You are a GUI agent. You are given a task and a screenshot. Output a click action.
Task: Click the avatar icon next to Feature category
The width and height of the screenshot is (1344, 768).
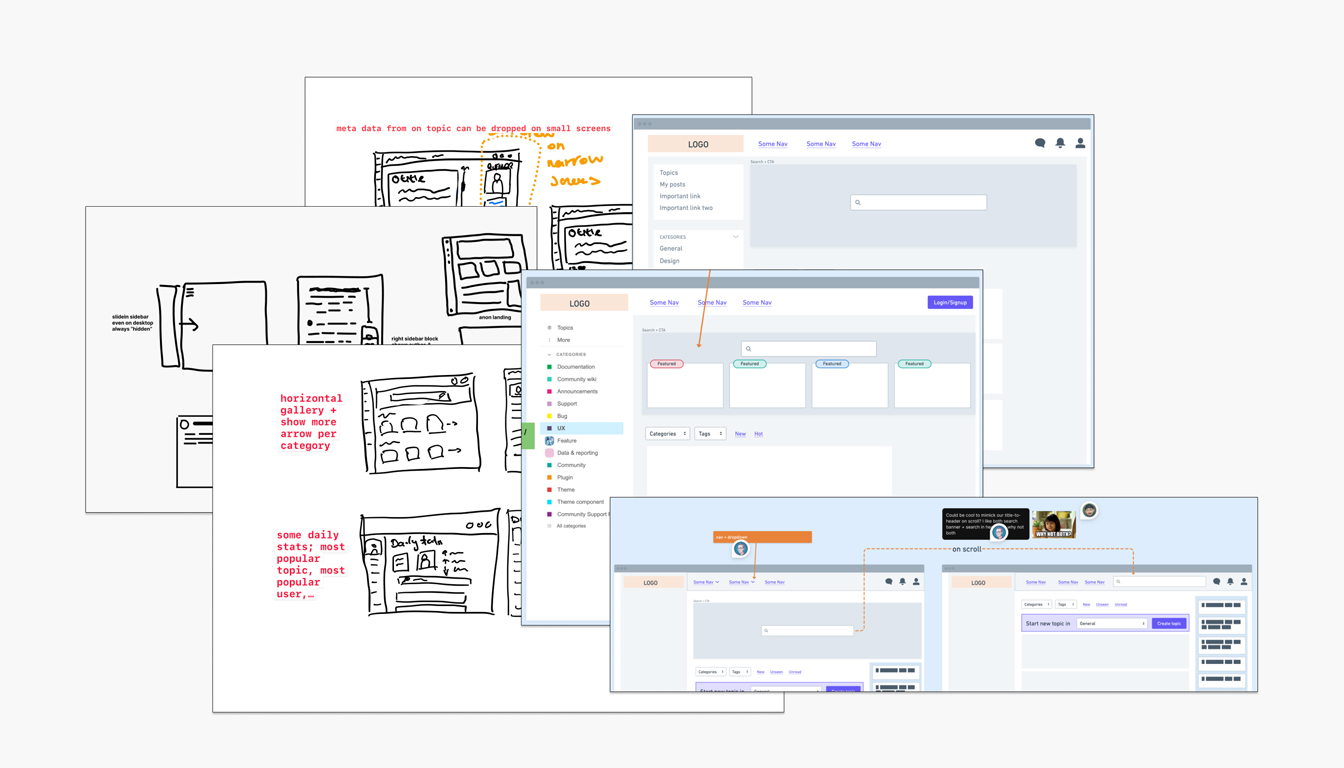coord(549,441)
